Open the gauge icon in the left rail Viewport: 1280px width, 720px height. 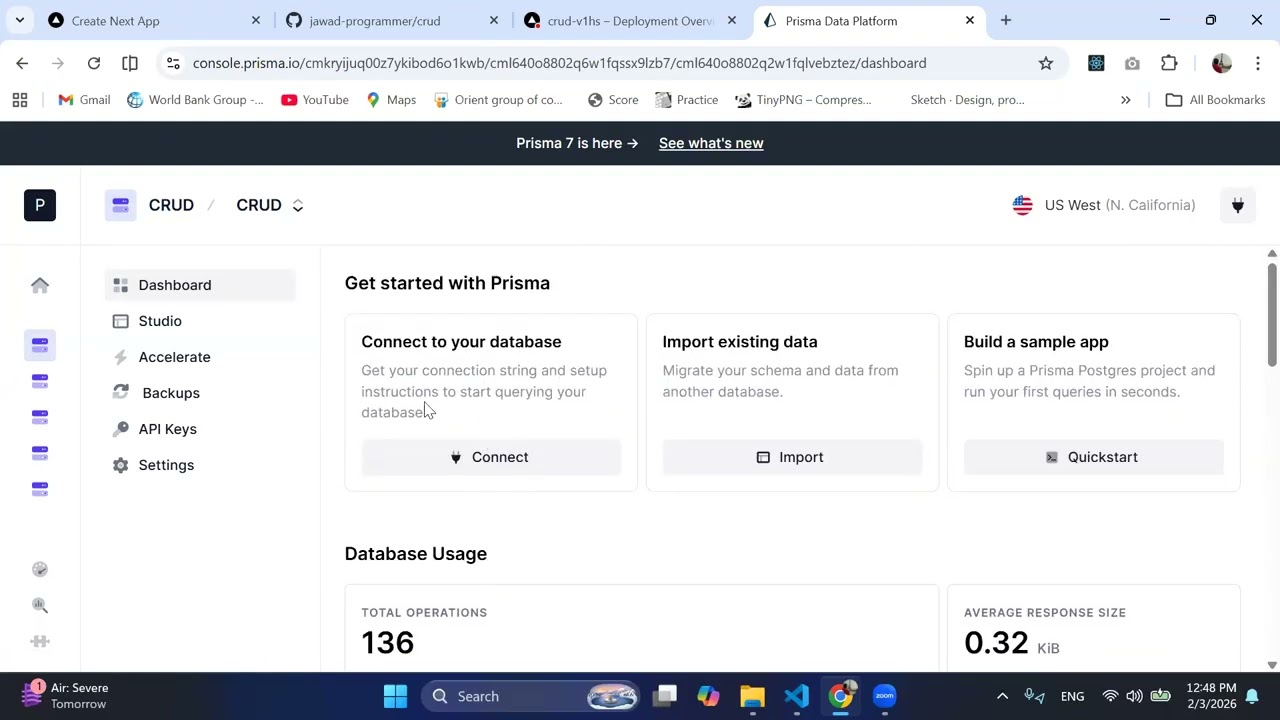(40, 569)
